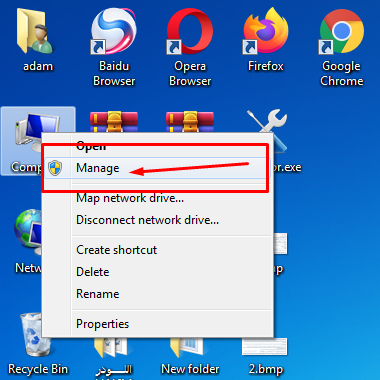Click the '2.bmp' file name label
Viewport: 380px width, 380px height.
pos(266,369)
